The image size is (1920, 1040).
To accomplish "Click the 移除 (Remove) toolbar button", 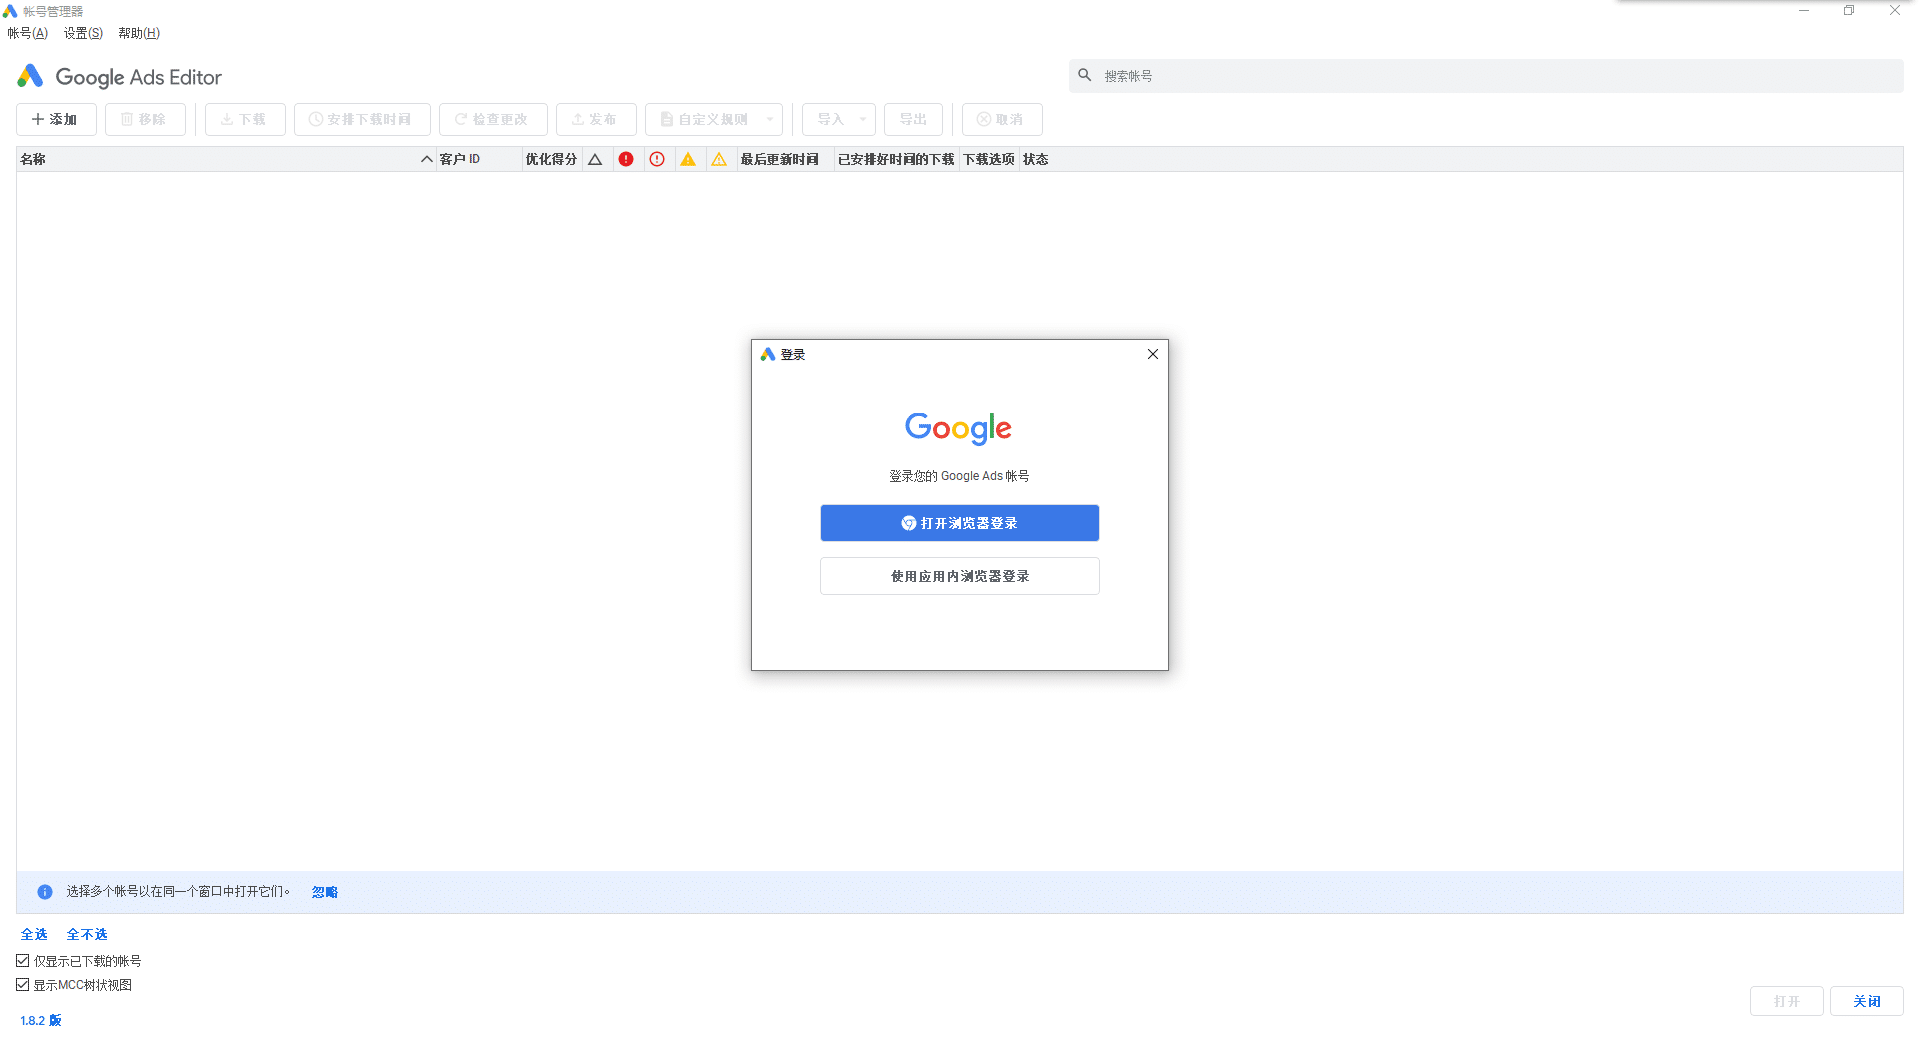I will pos(145,119).
